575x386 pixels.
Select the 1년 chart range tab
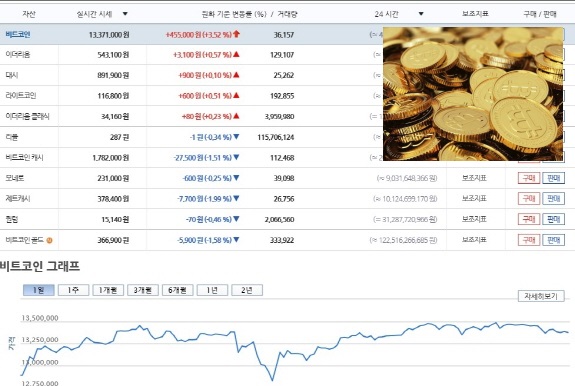[x=212, y=290]
